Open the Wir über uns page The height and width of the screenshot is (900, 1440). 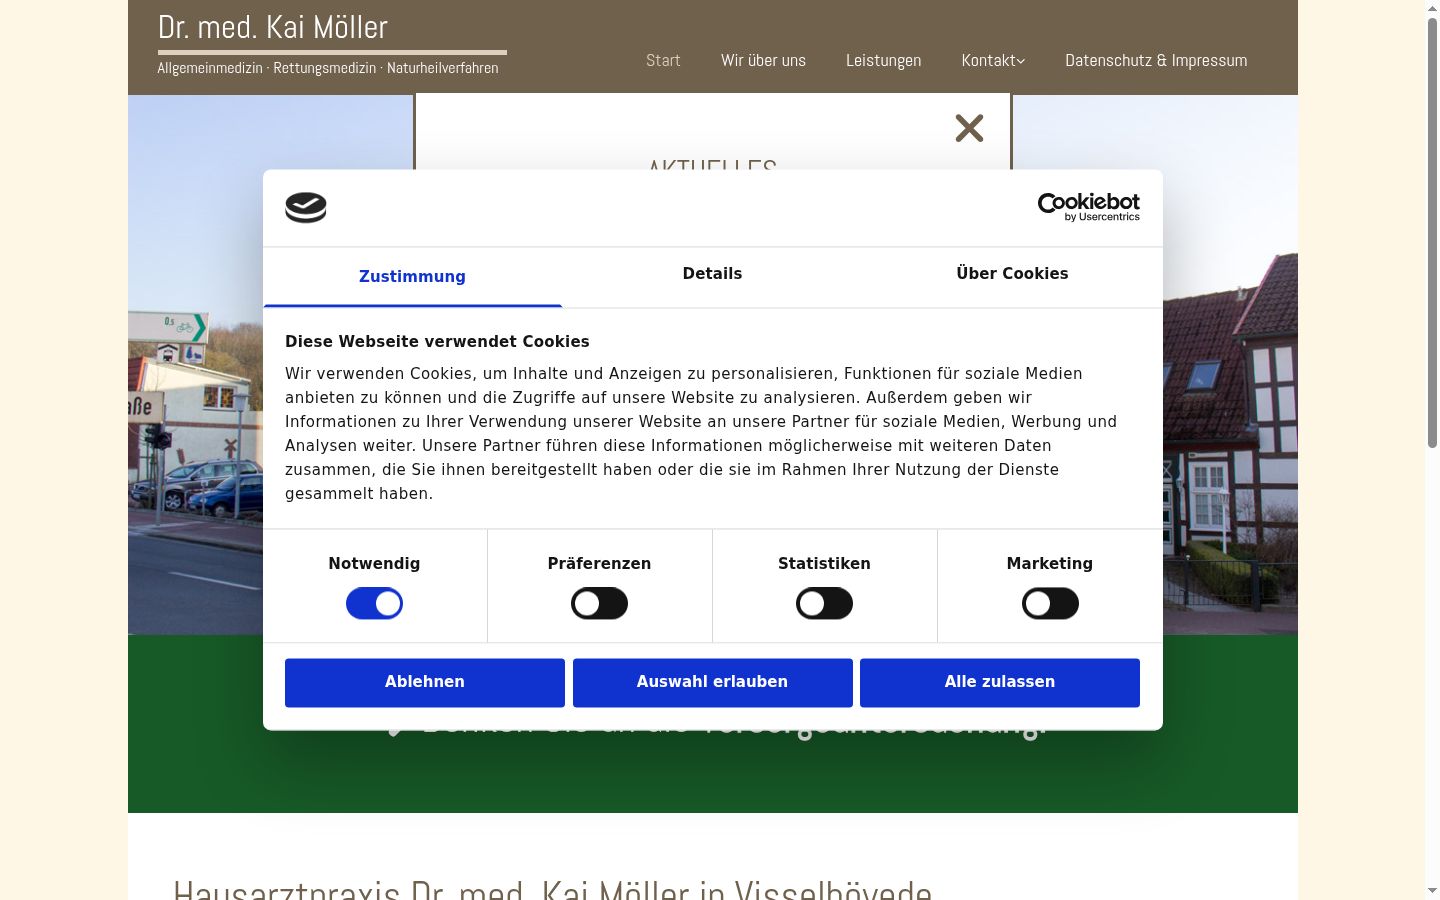click(x=763, y=60)
